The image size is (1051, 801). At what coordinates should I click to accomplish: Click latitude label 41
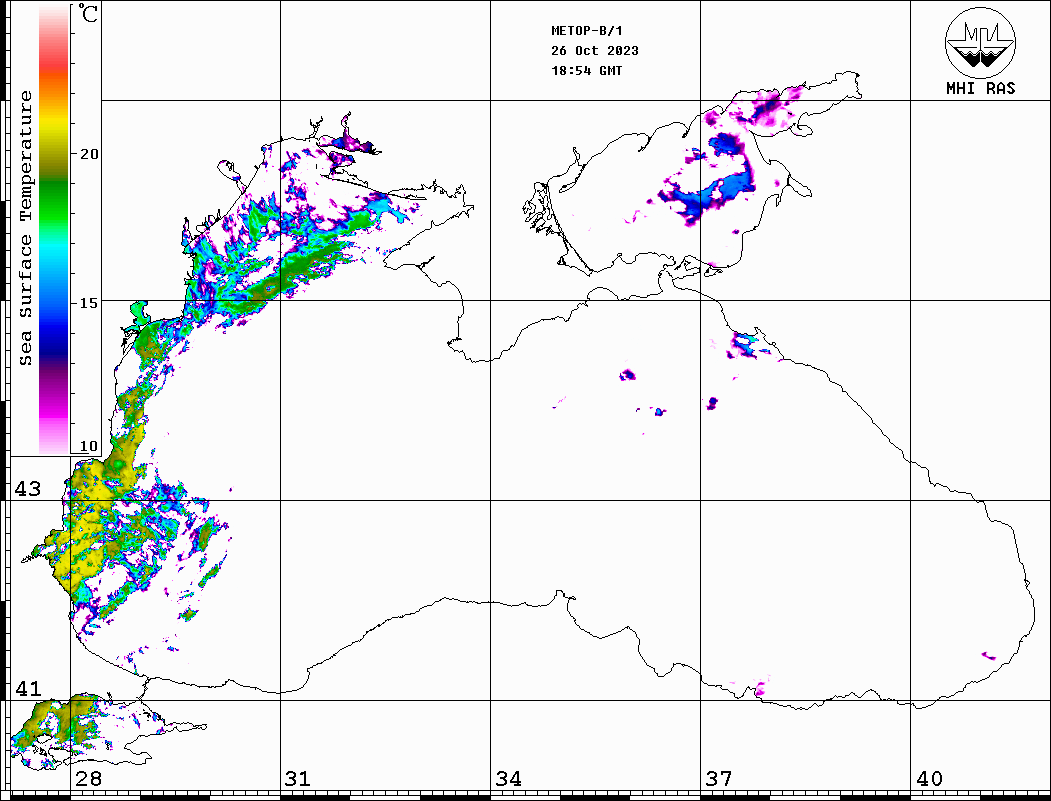coord(28,688)
